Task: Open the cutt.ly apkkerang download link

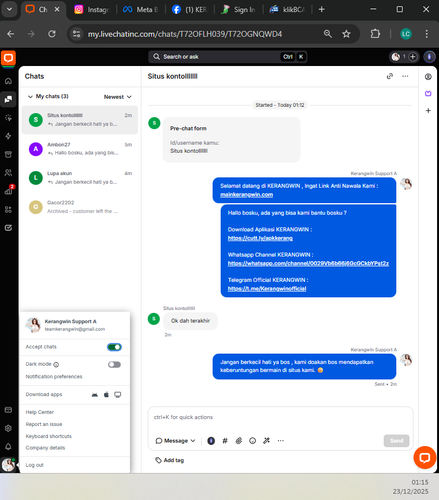Action: click(x=260, y=238)
